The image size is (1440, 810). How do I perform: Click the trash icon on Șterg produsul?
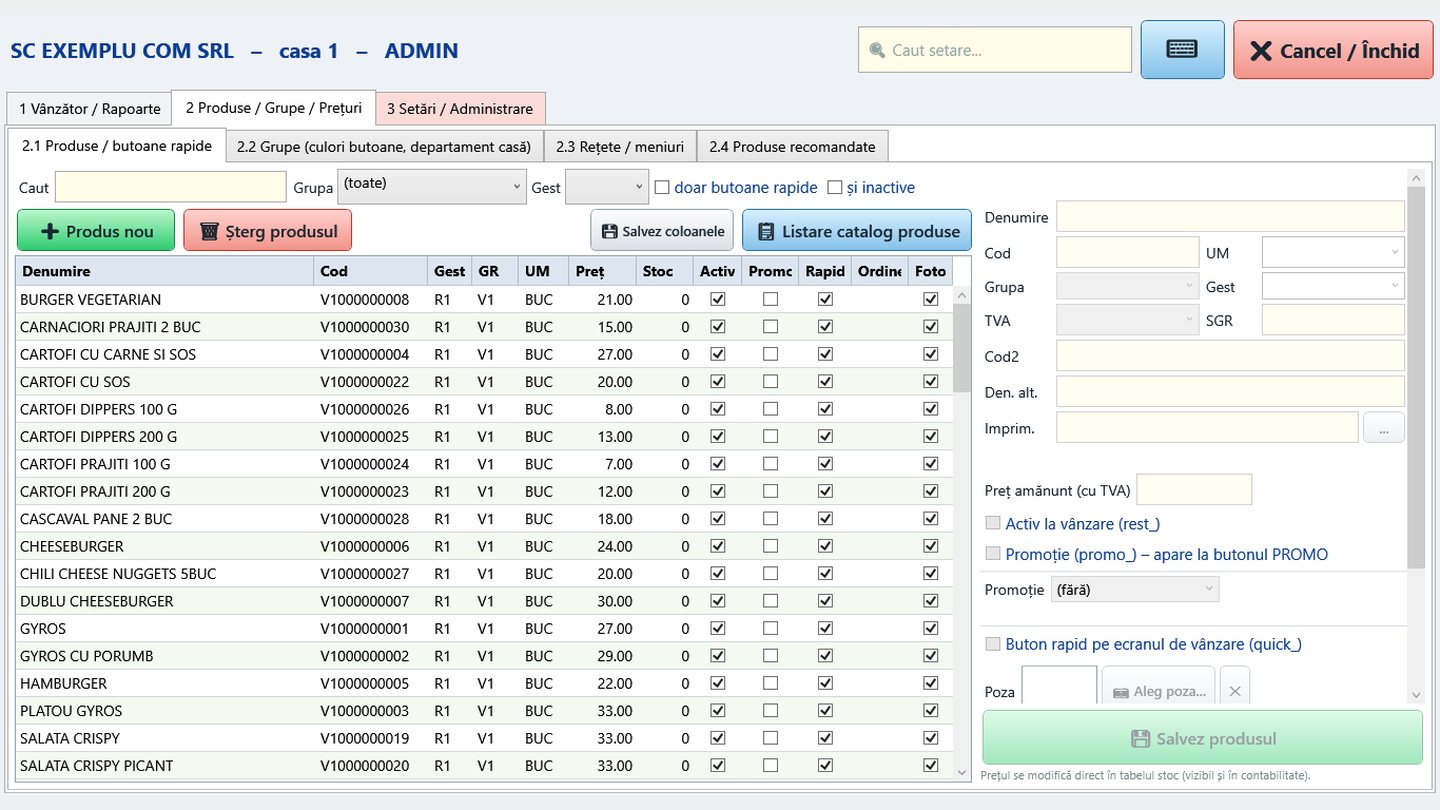click(x=209, y=231)
